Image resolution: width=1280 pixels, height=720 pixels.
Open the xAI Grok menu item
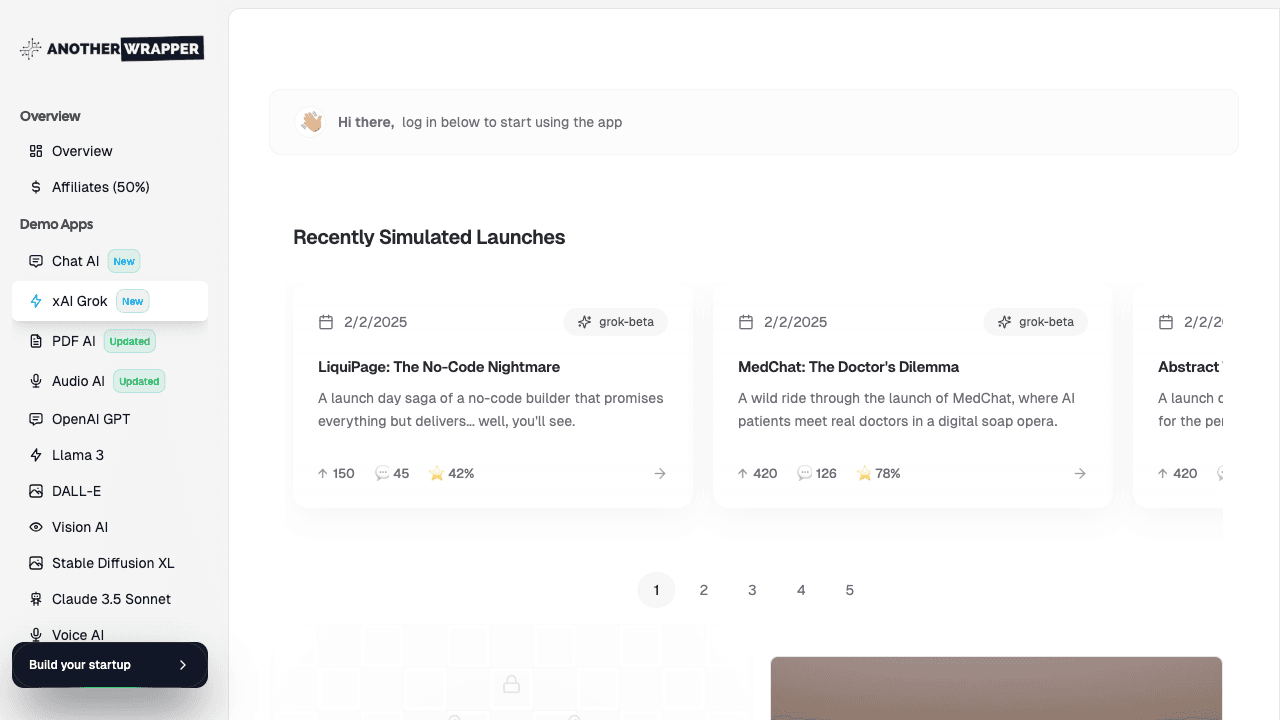[x=80, y=301]
